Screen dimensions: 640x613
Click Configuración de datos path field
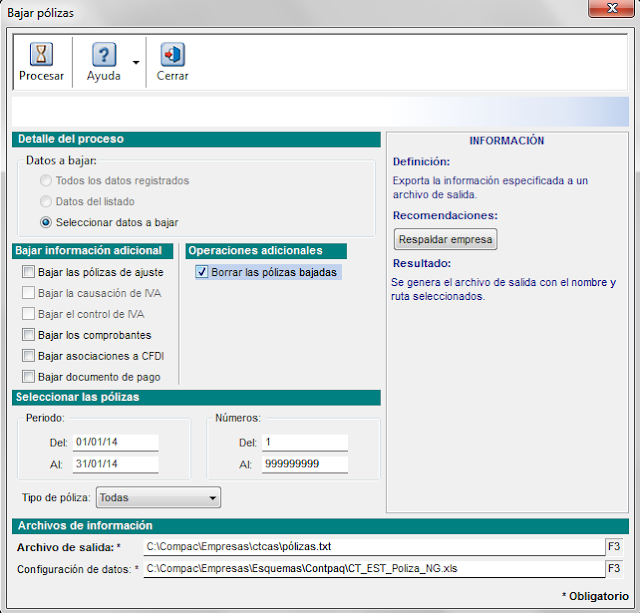[x=374, y=569]
